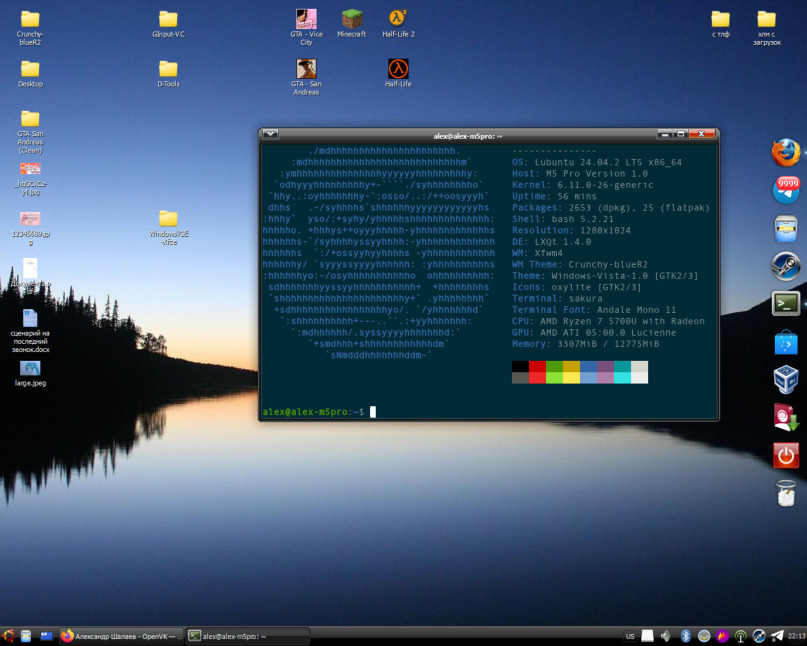Click the volume speaker tray icon
The width and height of the screenshot is (807, 646).
(x=667, y=635)
